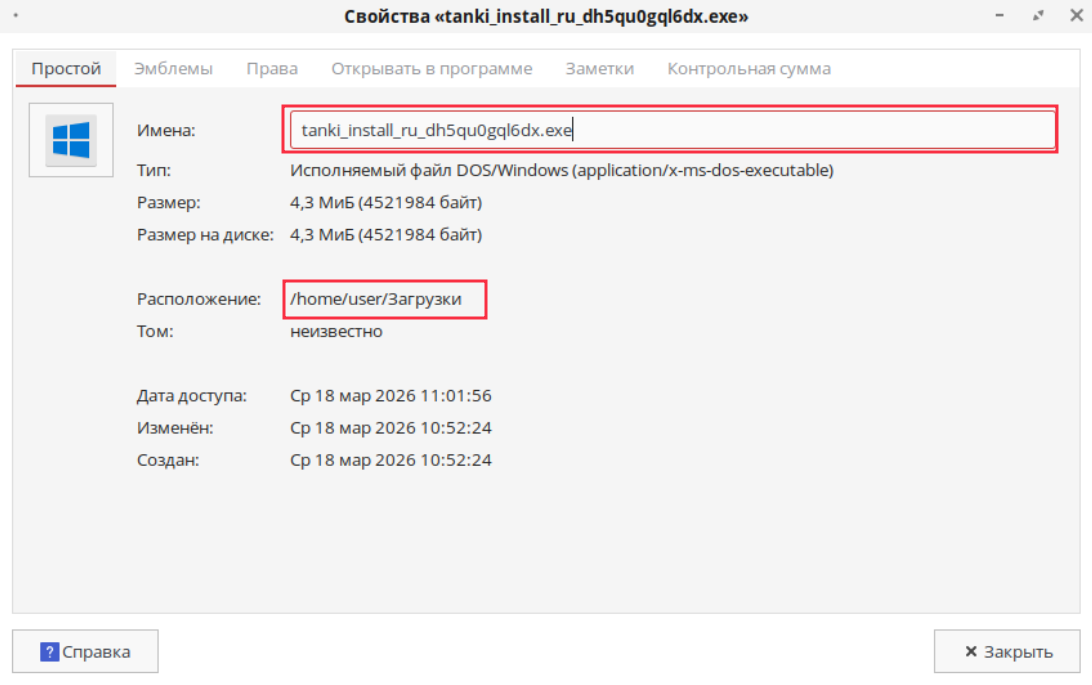1092x685 pixels.
Task: Switch to the Эмблемы tab
Action: coord(173,69)
